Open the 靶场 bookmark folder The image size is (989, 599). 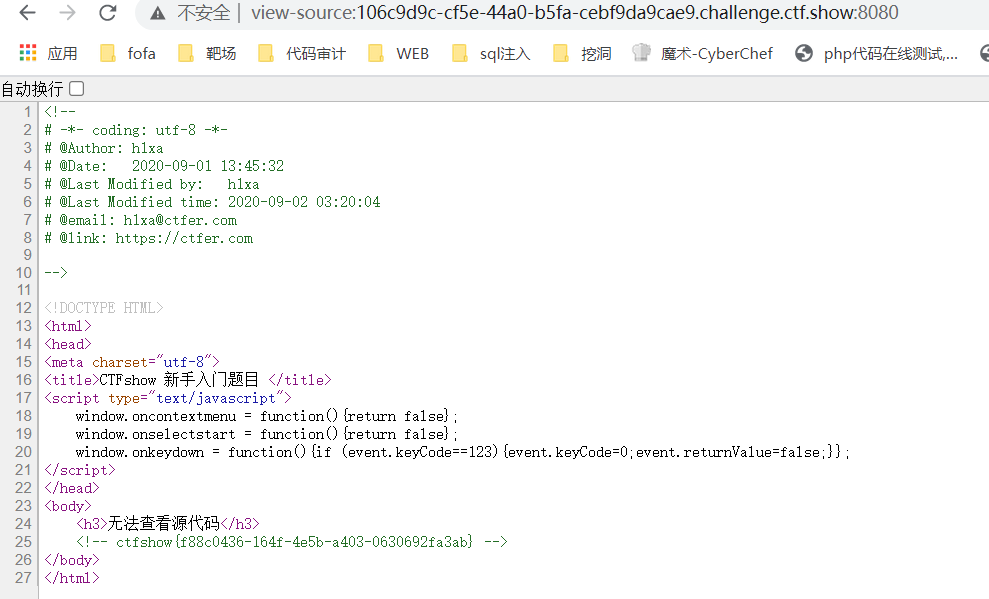coord(207,54)
